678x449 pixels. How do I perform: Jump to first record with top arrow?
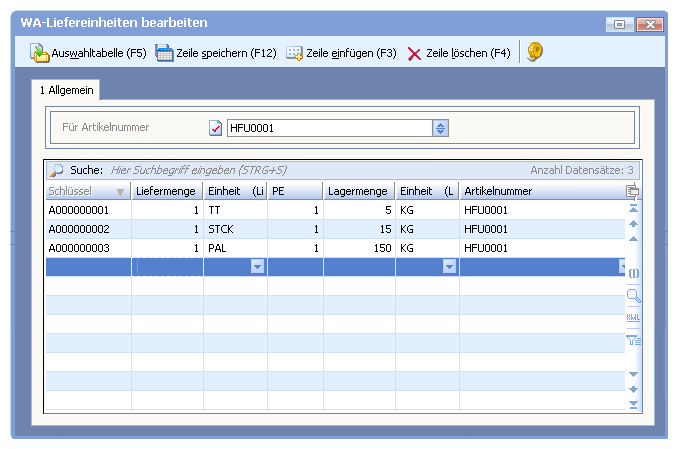pyautogui.click(x=632, y=209)
